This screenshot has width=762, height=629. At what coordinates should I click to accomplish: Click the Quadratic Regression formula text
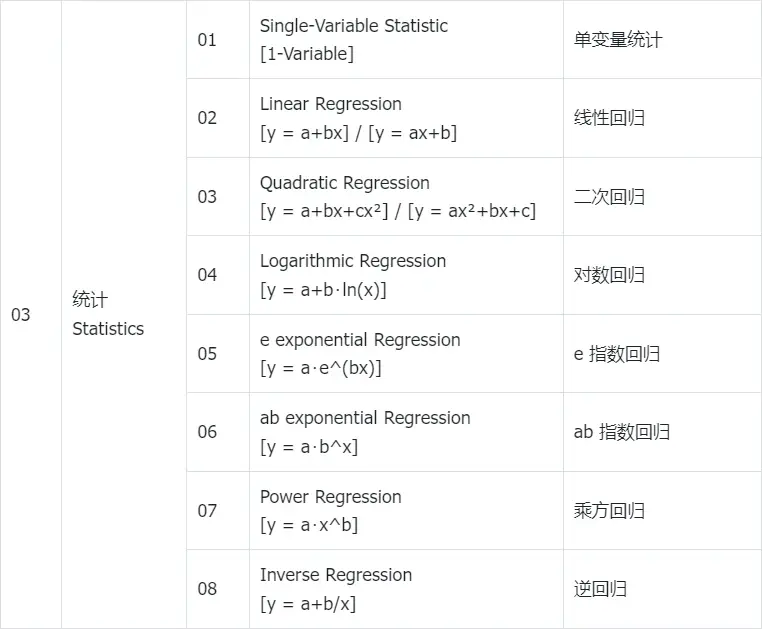[398, 211]
